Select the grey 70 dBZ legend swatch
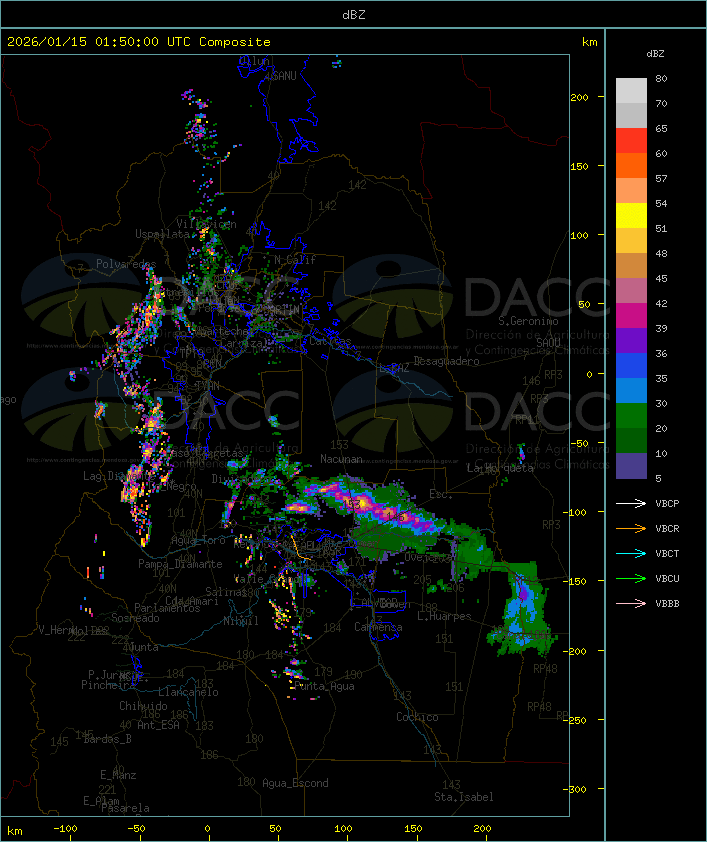Screen dimensions: 707x842 pos(631,115)
